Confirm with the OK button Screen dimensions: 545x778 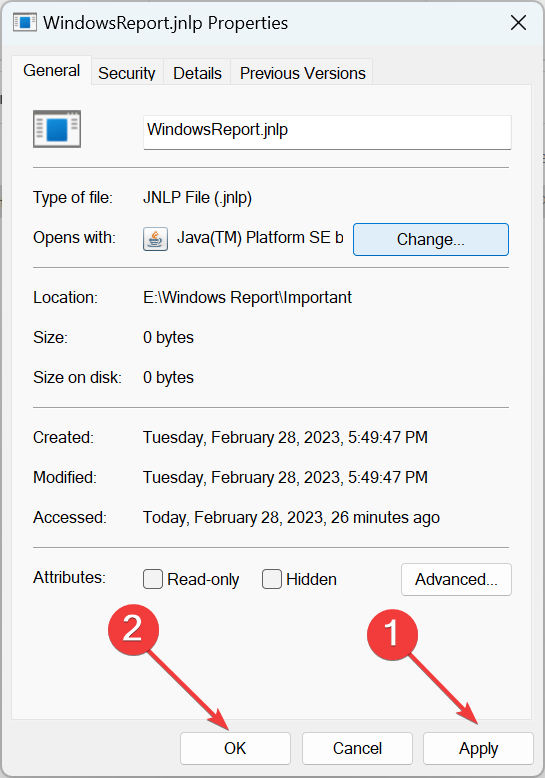click(x=235, y=748)
